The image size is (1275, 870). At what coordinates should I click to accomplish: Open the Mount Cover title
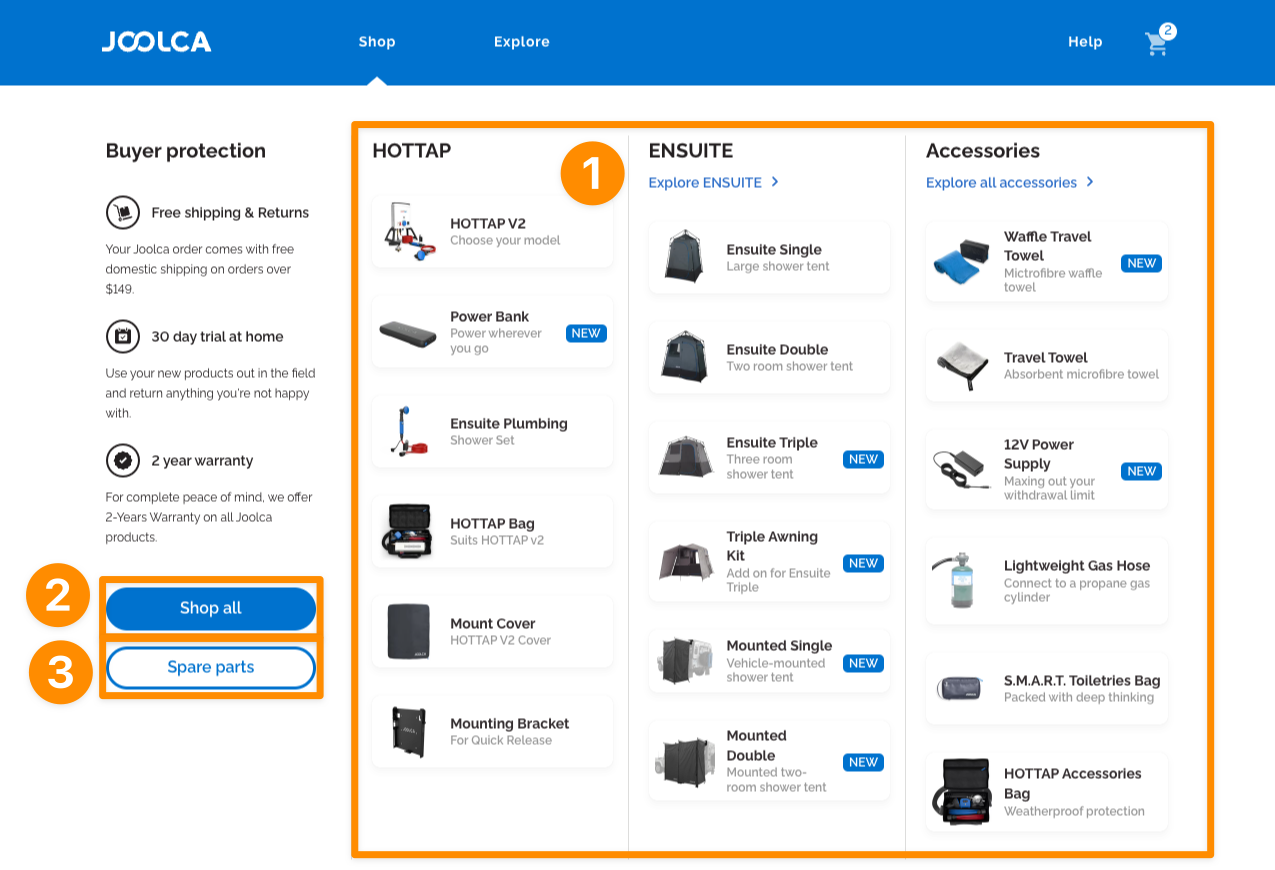(x=493, y=623)
